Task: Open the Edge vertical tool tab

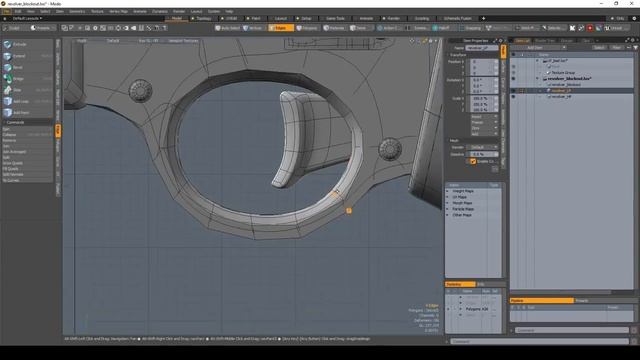Action: (x=58, y=130)
